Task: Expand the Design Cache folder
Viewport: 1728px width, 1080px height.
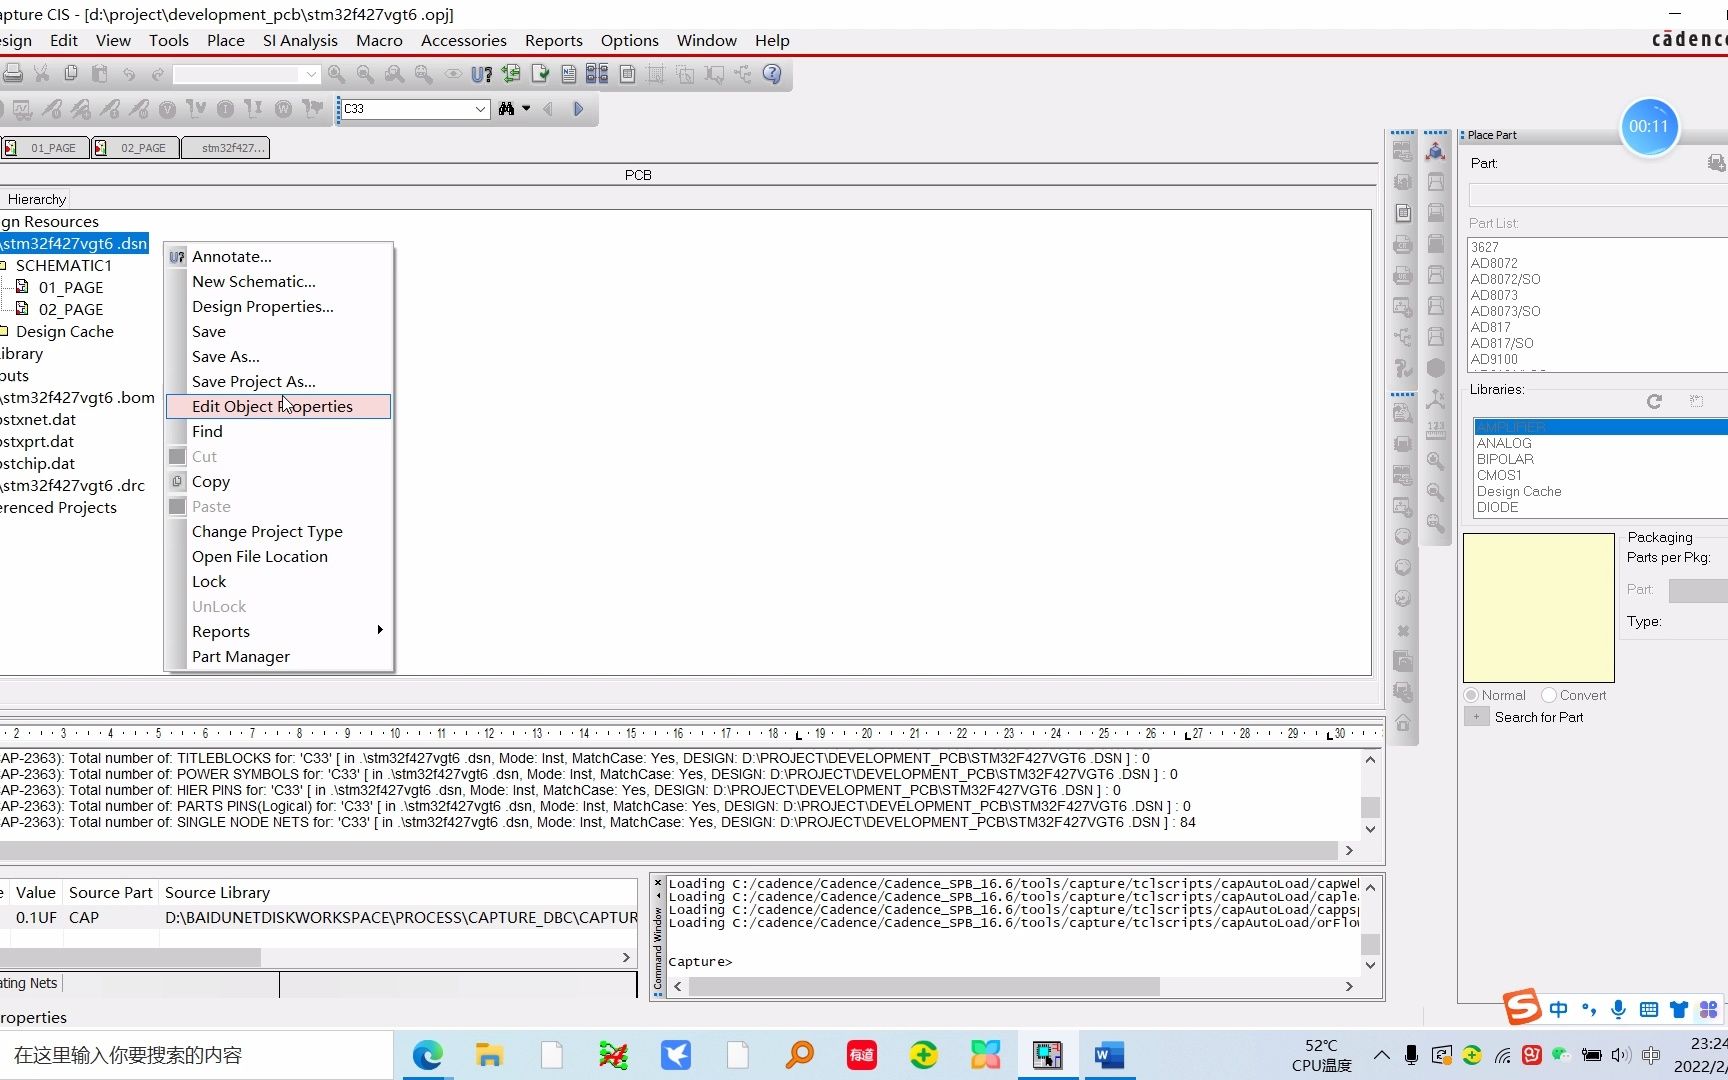Action: point(3,332)
